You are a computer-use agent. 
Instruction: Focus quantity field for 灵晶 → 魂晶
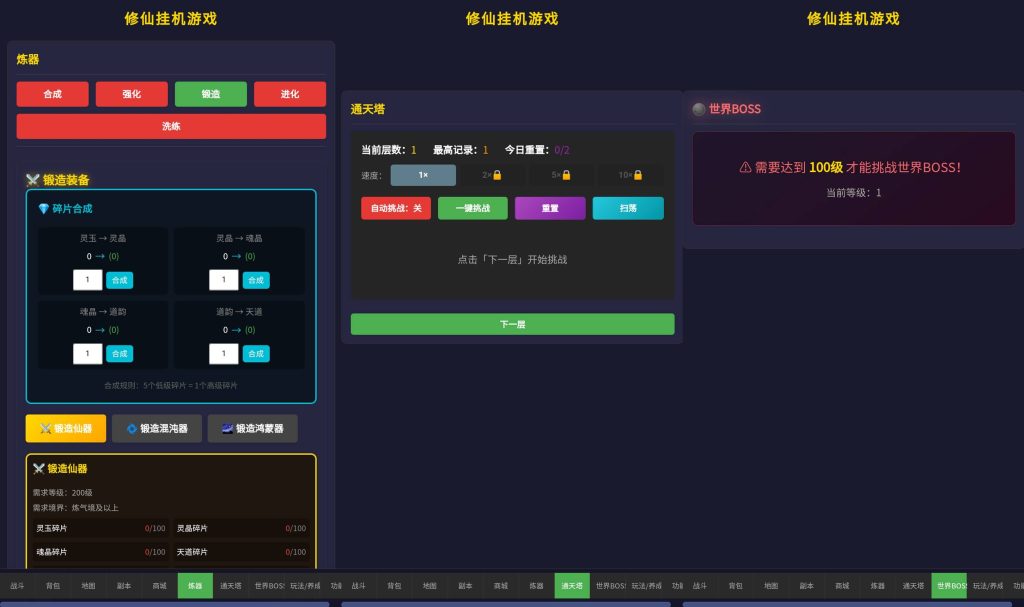[223, 280]
